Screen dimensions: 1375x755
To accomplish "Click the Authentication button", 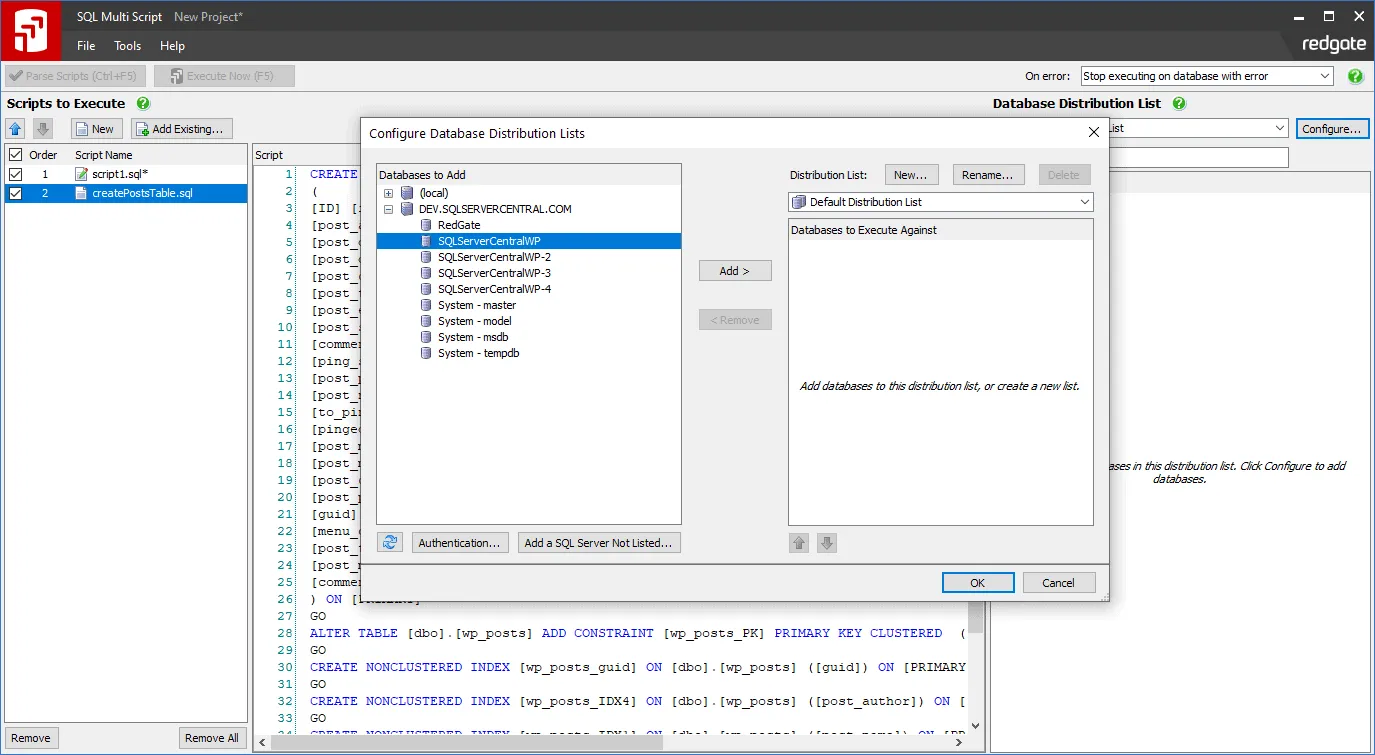I will (460, 542).
